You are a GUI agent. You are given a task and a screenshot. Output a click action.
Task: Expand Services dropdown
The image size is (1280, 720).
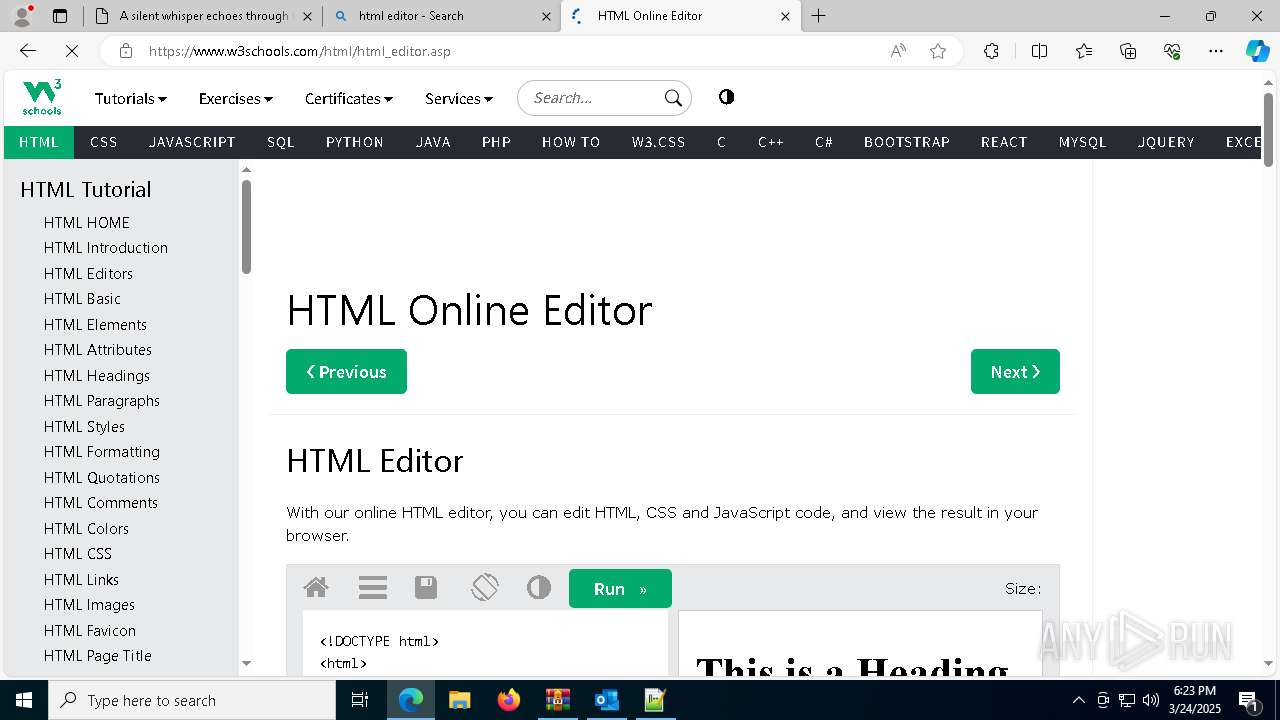[458, 98]
